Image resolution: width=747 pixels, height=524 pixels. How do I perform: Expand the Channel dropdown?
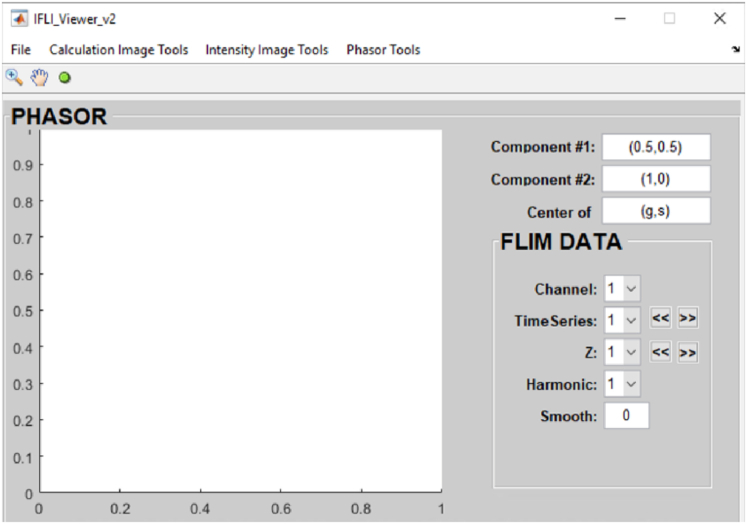[622, 289]
